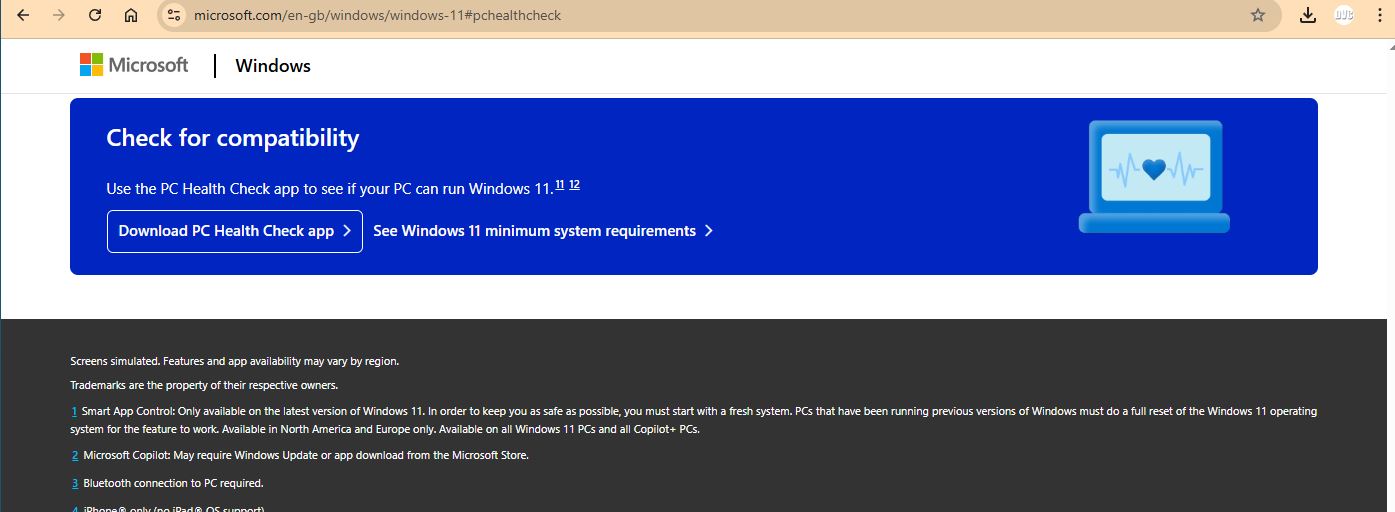Click the laptop heartbeat illustration
This screenshot has height=512, width=1395.
tap(1154, 177)
